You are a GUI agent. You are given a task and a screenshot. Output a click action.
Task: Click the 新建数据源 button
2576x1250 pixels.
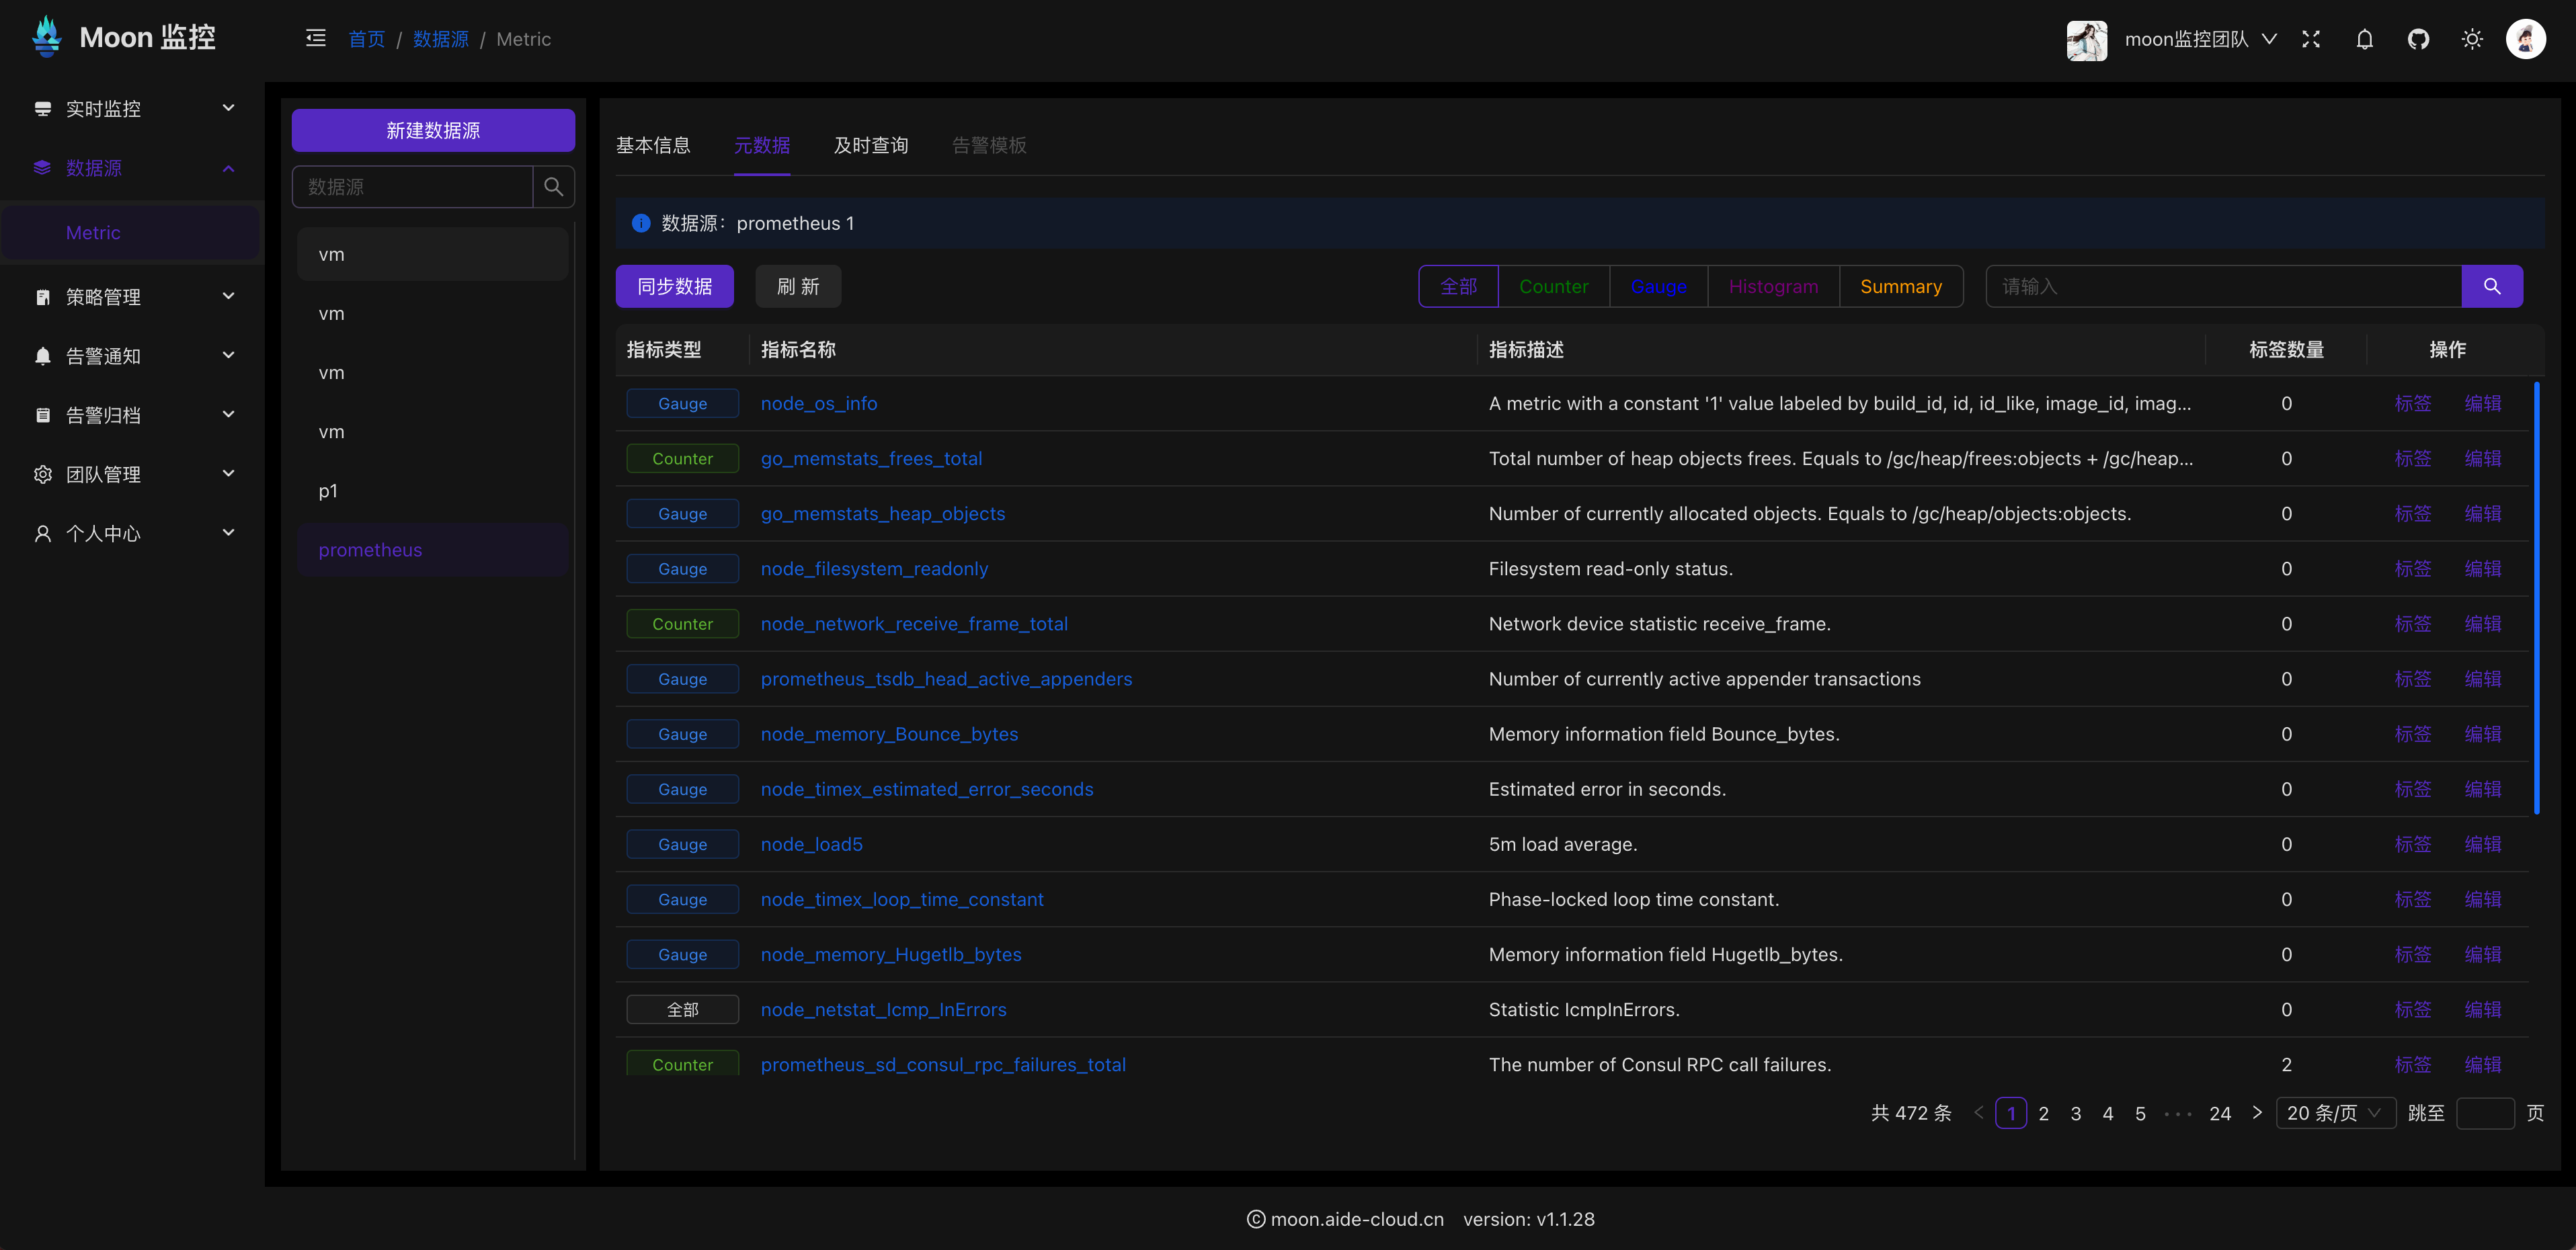[433, 130]
